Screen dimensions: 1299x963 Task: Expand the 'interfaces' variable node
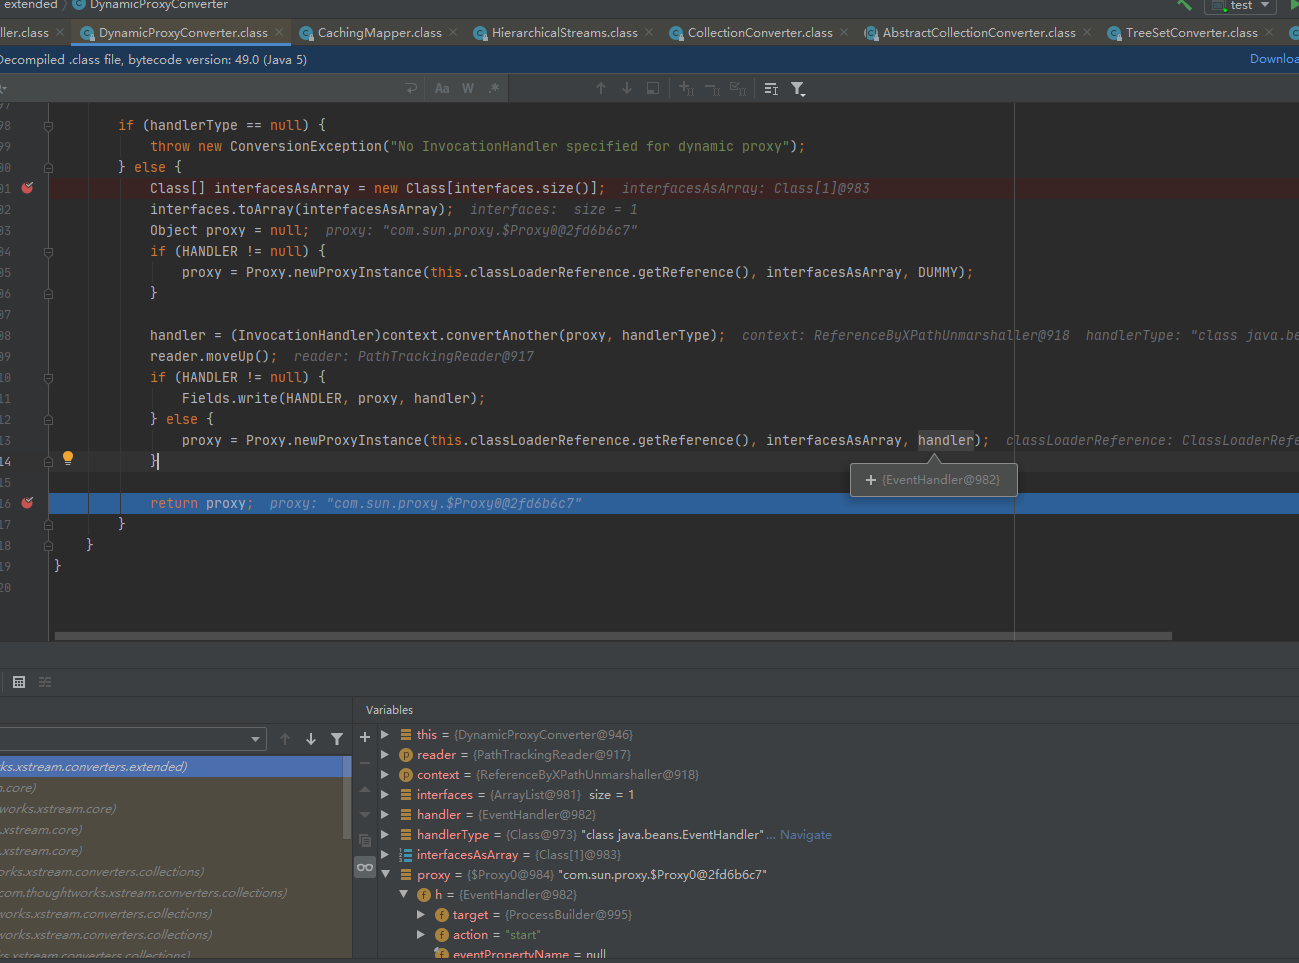point(385,794)
